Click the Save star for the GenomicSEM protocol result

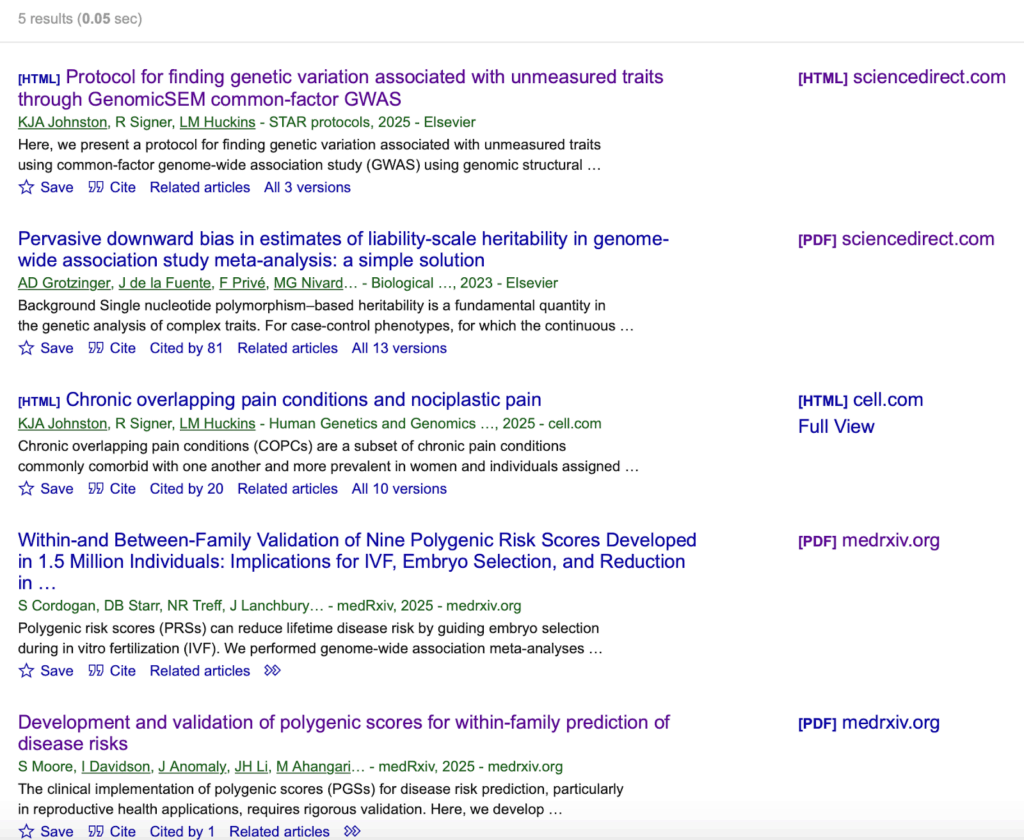(x=27, y=187)
